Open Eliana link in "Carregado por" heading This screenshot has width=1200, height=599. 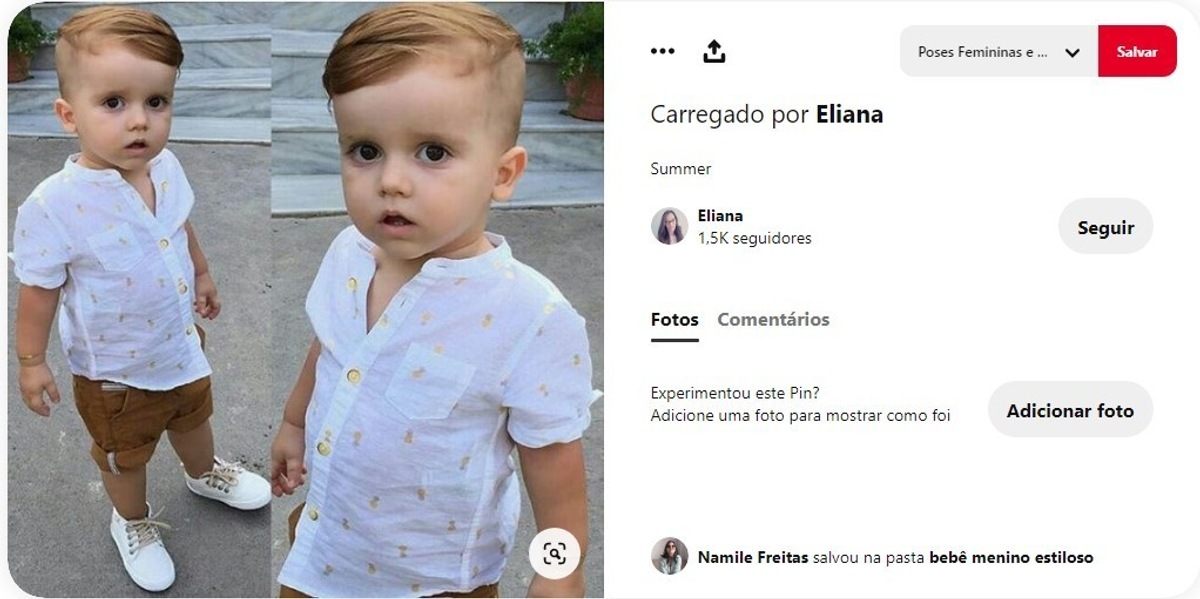[x=849, y=114]
